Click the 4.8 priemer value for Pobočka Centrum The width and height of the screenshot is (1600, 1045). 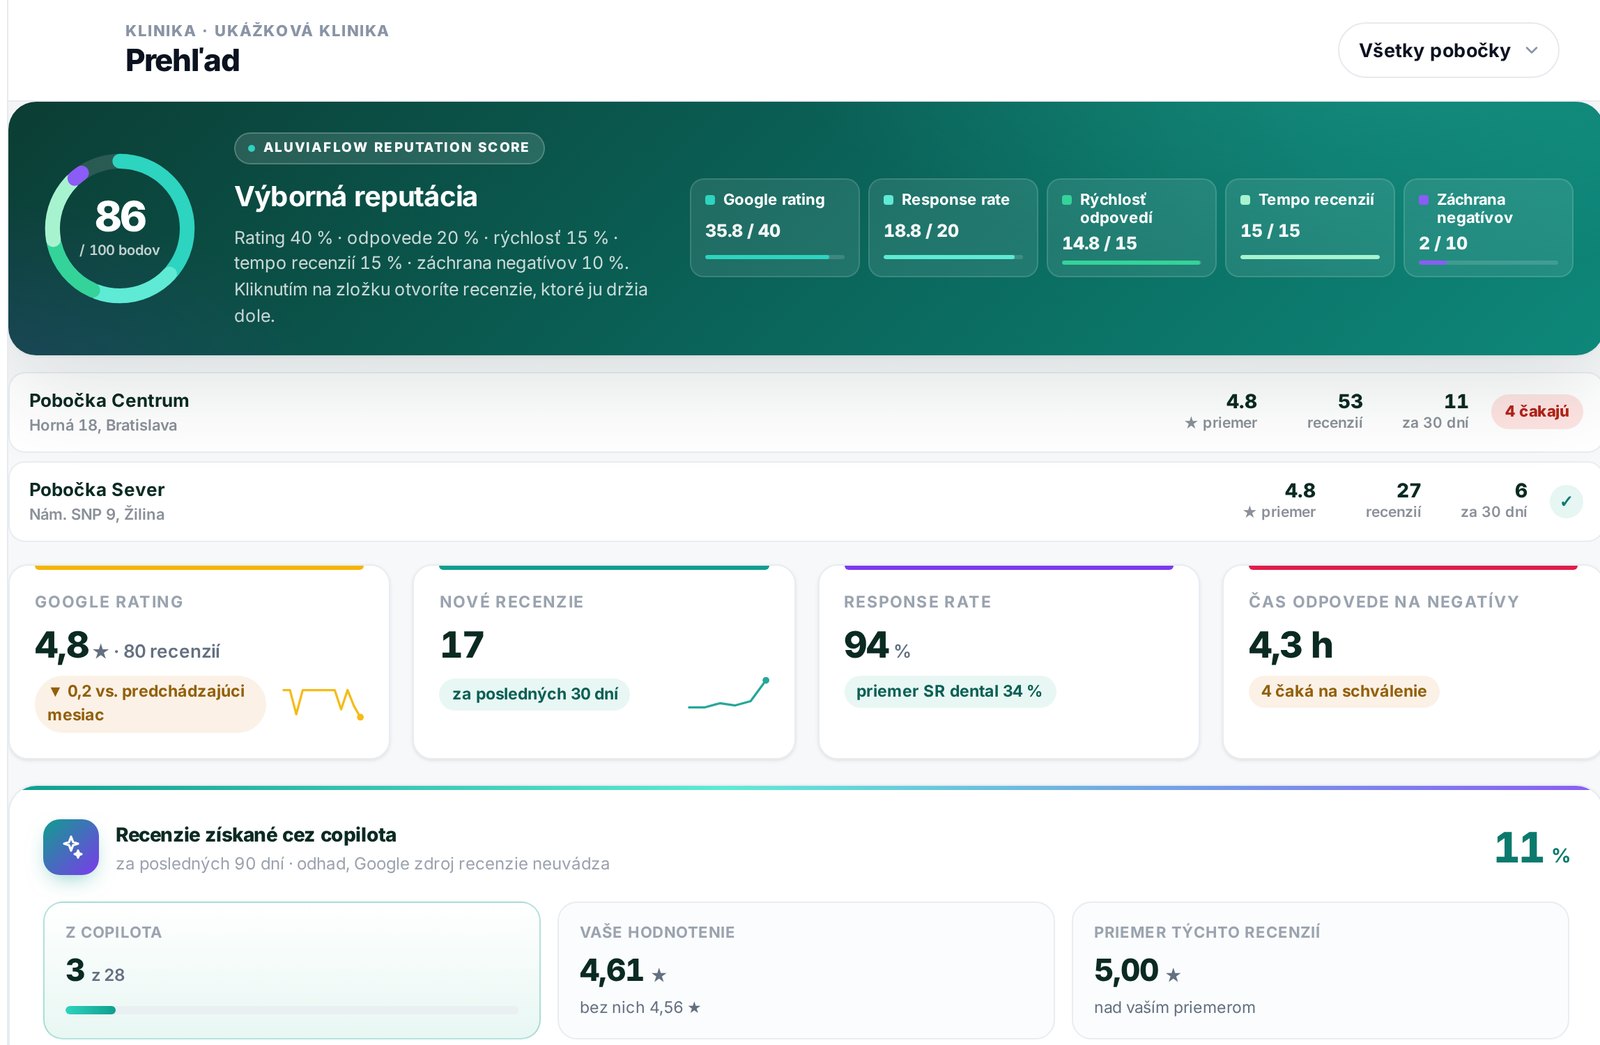1221,411
